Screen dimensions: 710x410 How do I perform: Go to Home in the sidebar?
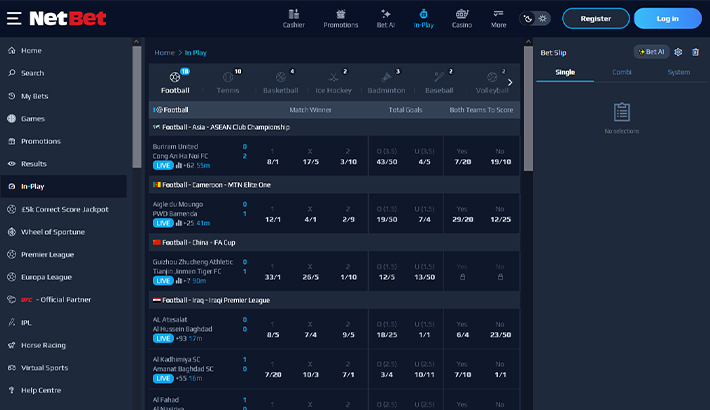tap(64, 50)
